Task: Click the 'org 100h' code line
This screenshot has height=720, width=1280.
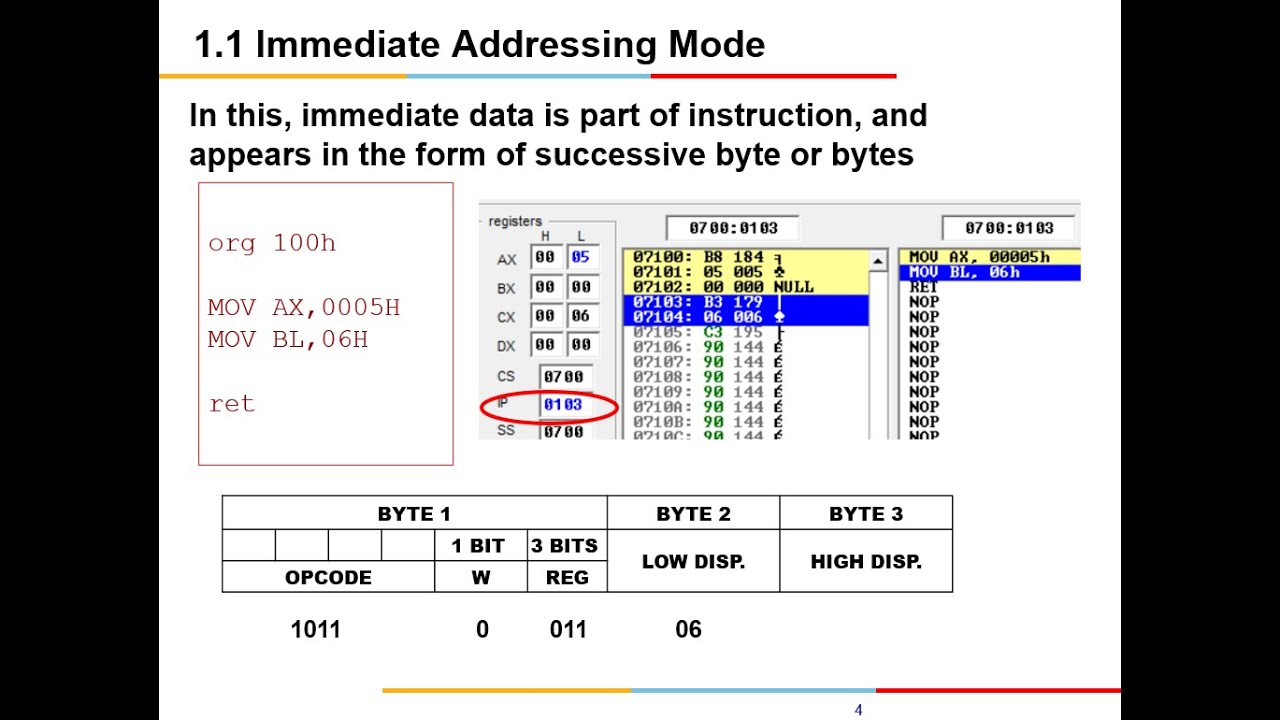Action: tap(272, 243)
